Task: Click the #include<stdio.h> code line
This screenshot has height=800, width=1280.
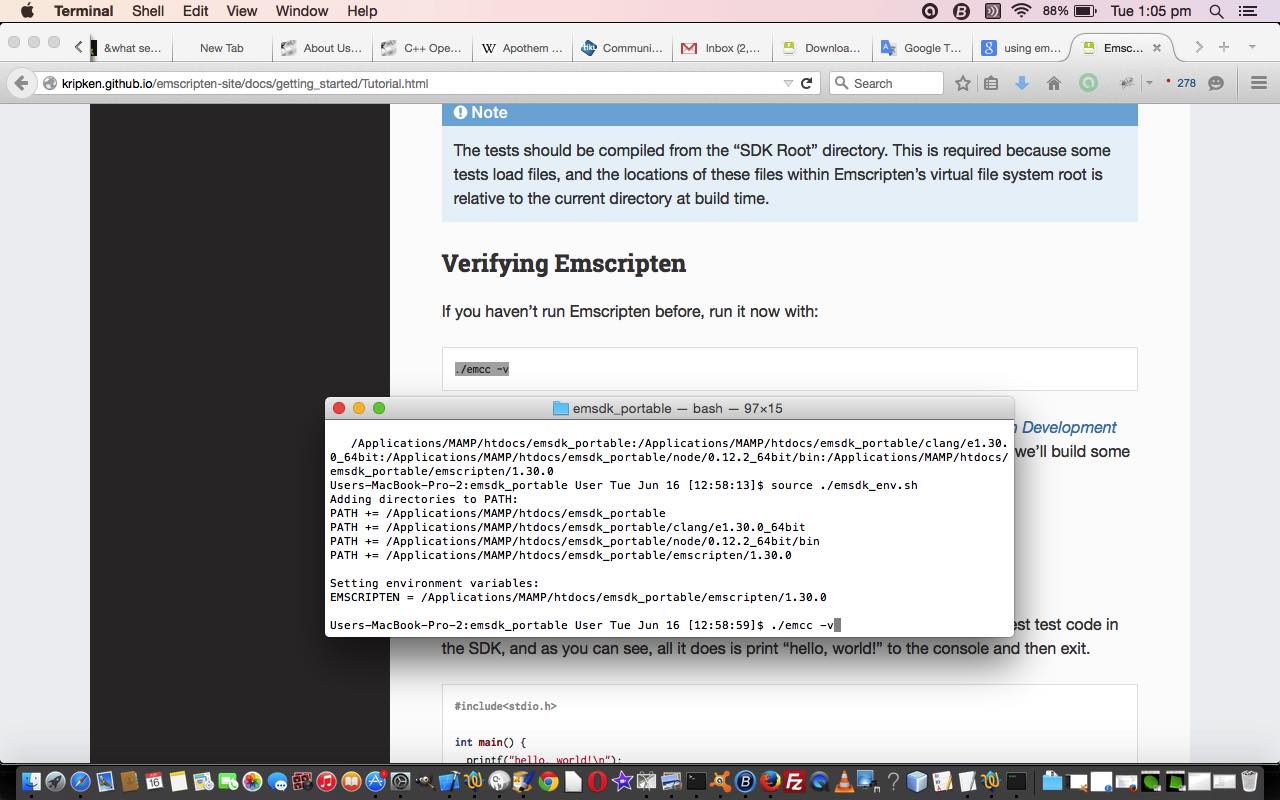Action: tap(505, 706)
